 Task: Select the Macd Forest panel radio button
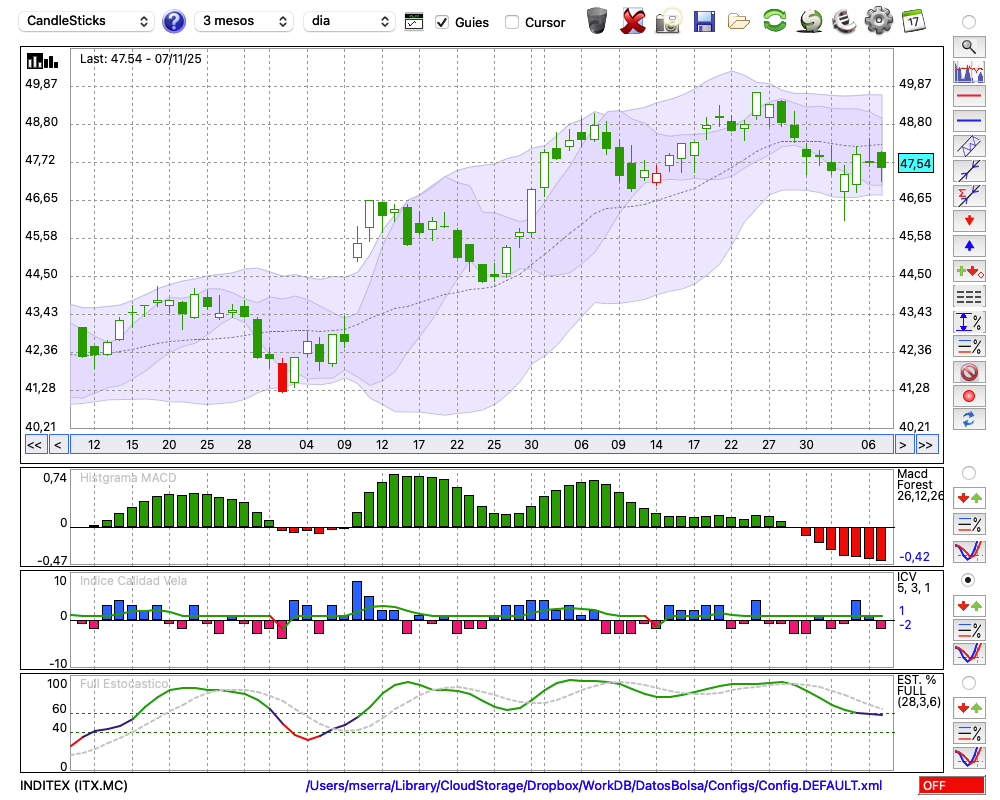(x=968, y=472)
